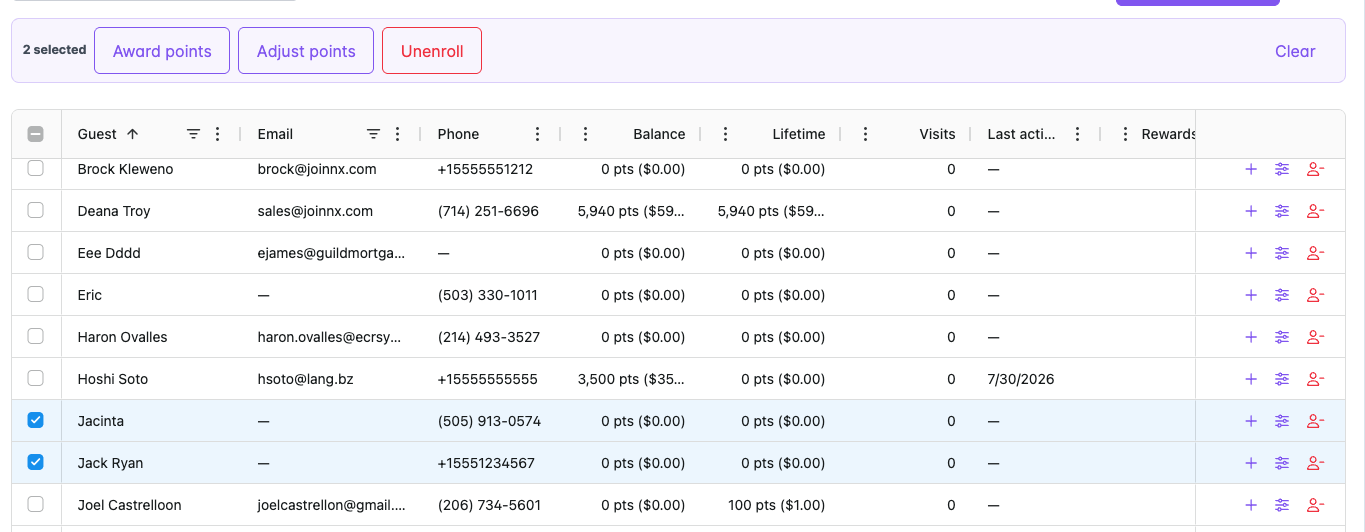Click the plus icon in Deana Troy's row
This screenshot has height=532, width=1365.
tap(1250, 211)
